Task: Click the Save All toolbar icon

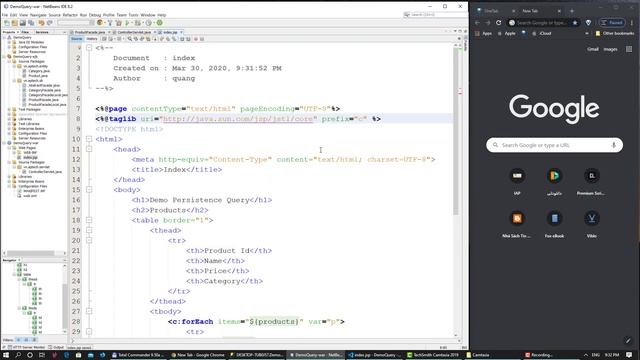Action: click(x=31, y=23)
